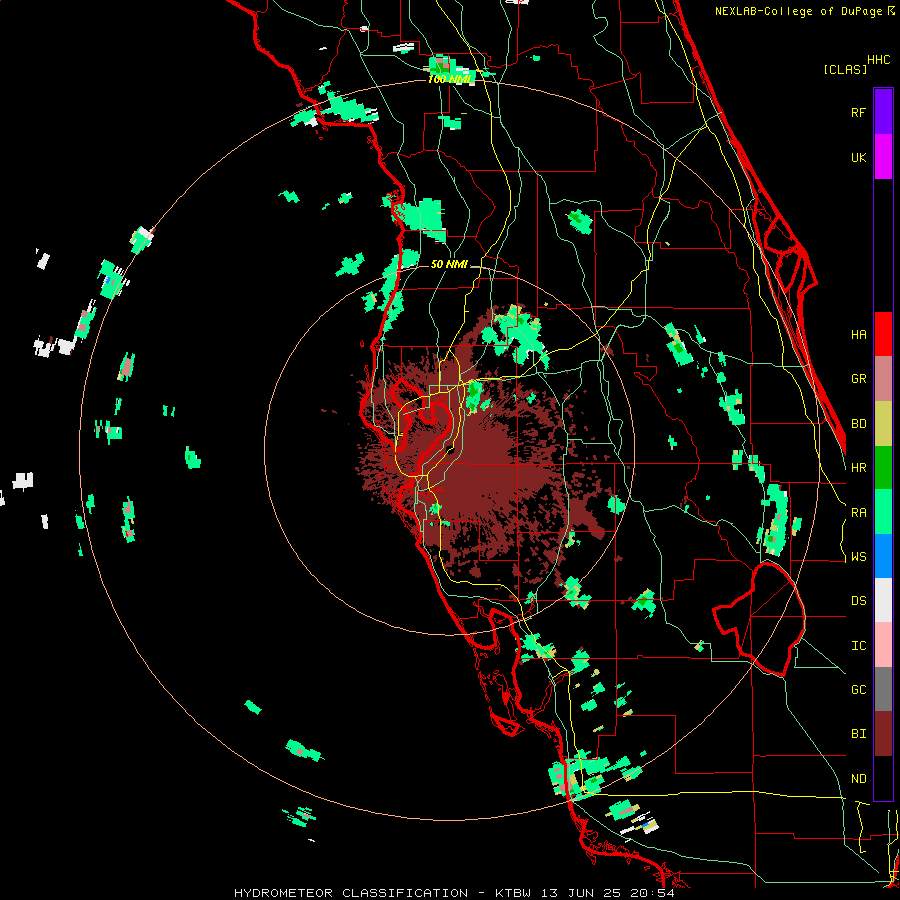Screen dimensions: 900x900
Task: Click the GC legend label
Action: tap(858, 689)
